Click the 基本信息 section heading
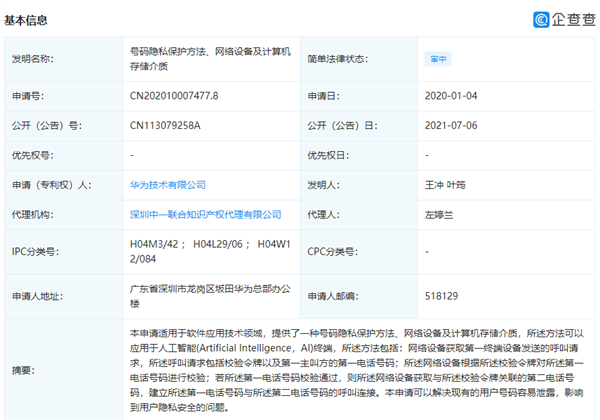Viewport: 600px width, 420px height. coord(26,20)
